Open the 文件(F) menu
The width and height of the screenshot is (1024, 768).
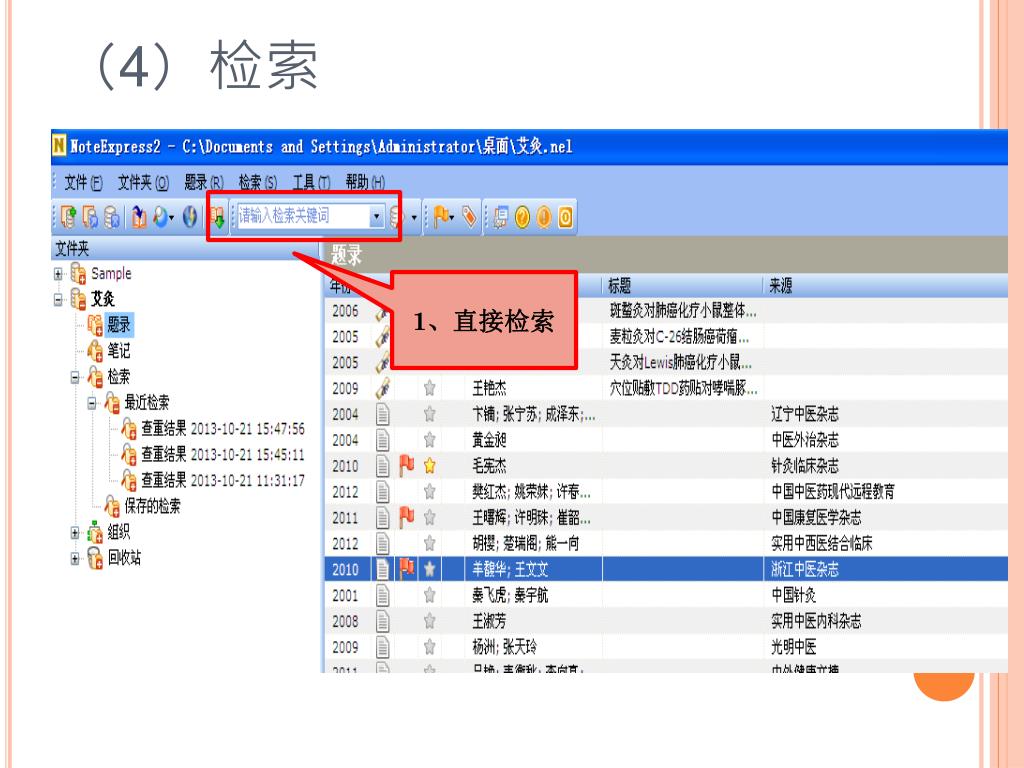[83, 183]
